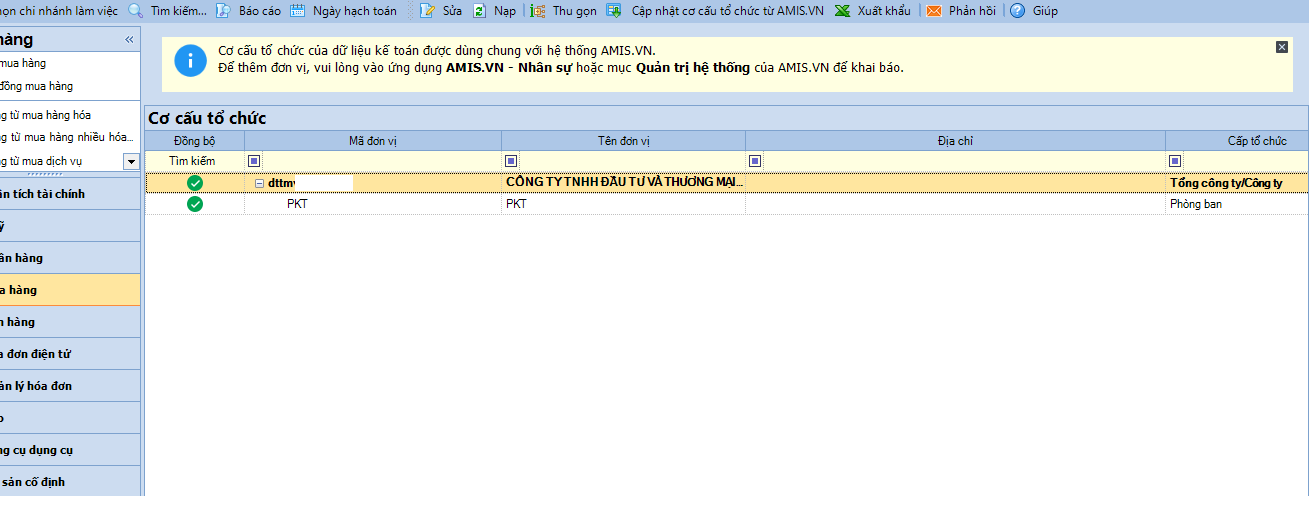Viewport: 1309px width, 531px height.
Task: Open the tích tài chính sidebar section
Action: pyautogui.click(x=70, y=194)
